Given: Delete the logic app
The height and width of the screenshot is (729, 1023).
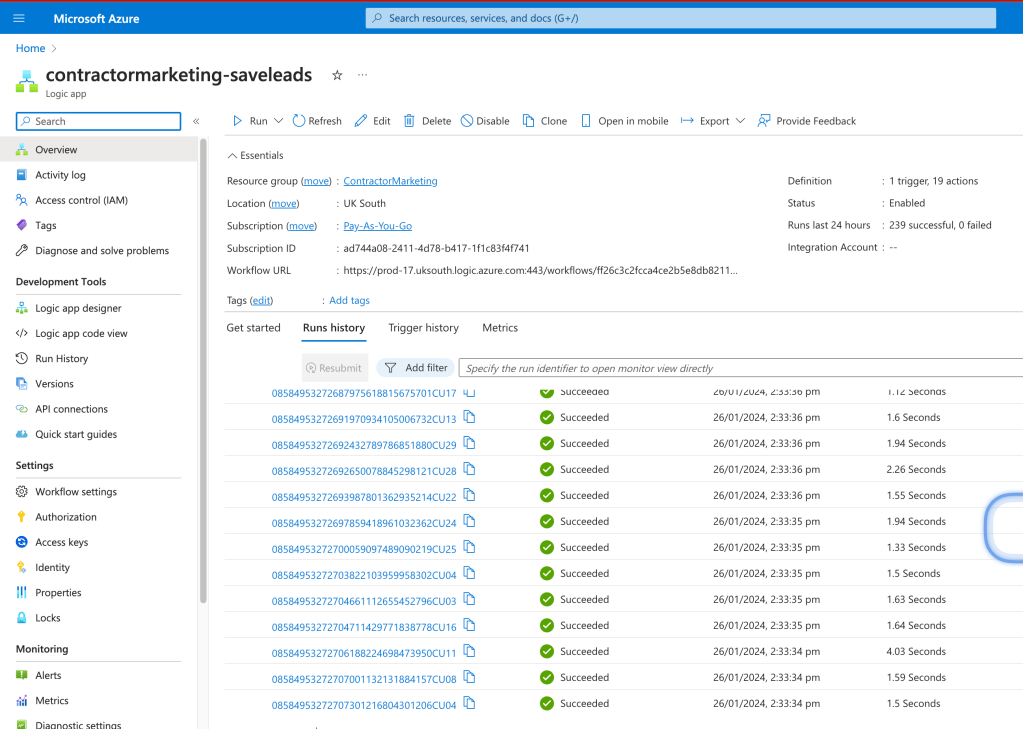Looking at the screenshot, I should 427,121.
